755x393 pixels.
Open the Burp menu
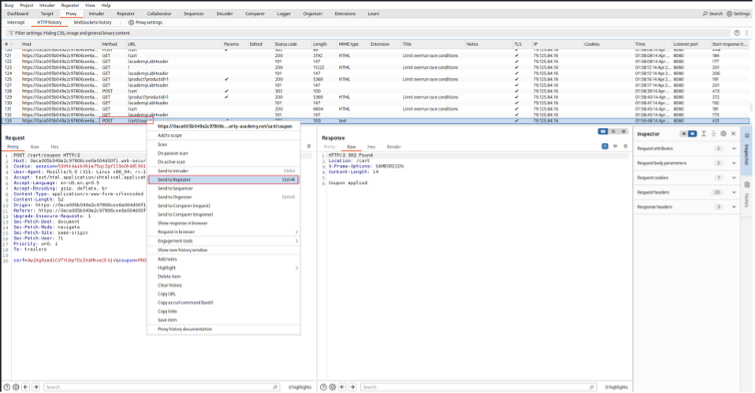coord(9,5)
